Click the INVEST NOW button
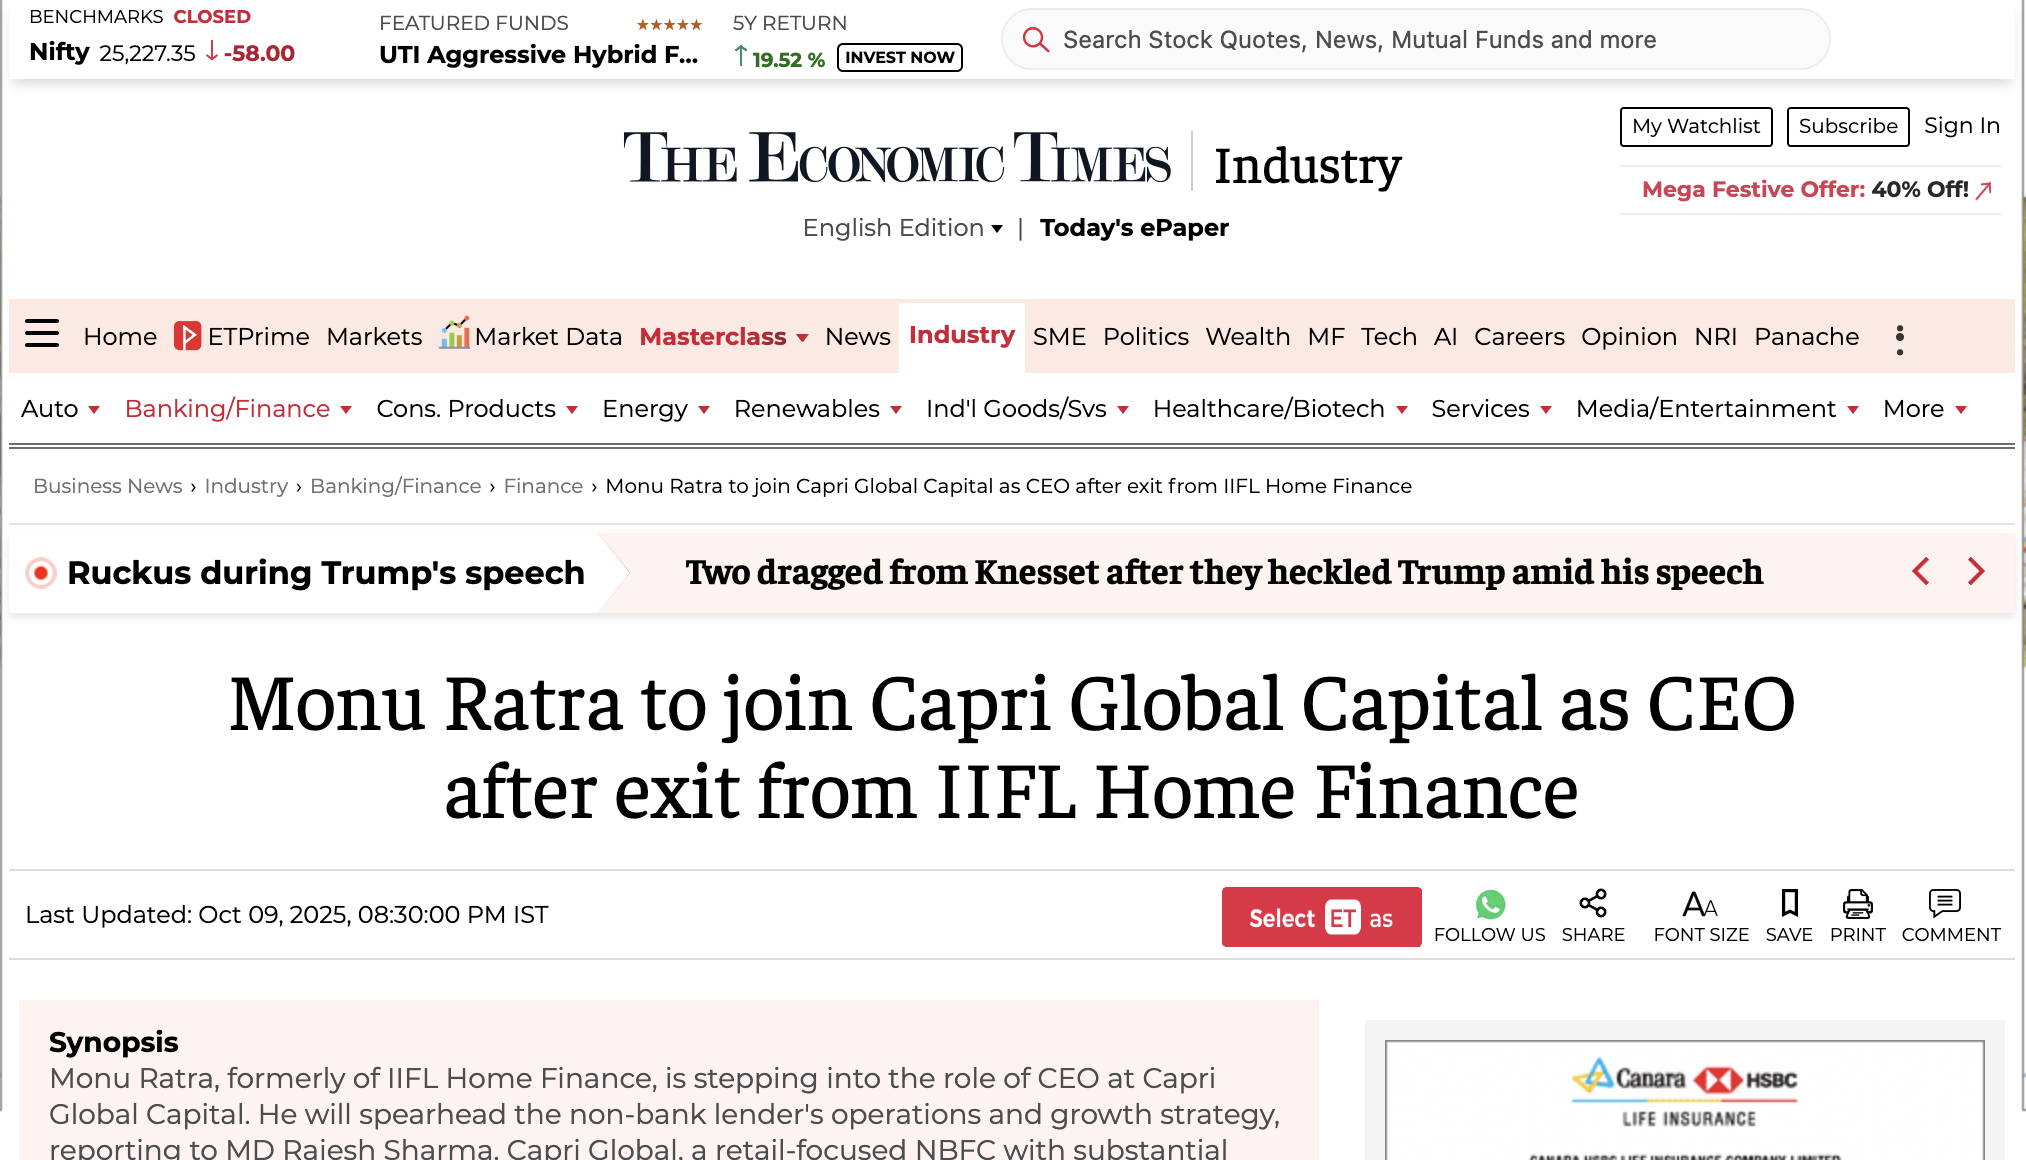Image resolution: width=2026 pixels, height=1160 pixels. [x=898, y=57]
